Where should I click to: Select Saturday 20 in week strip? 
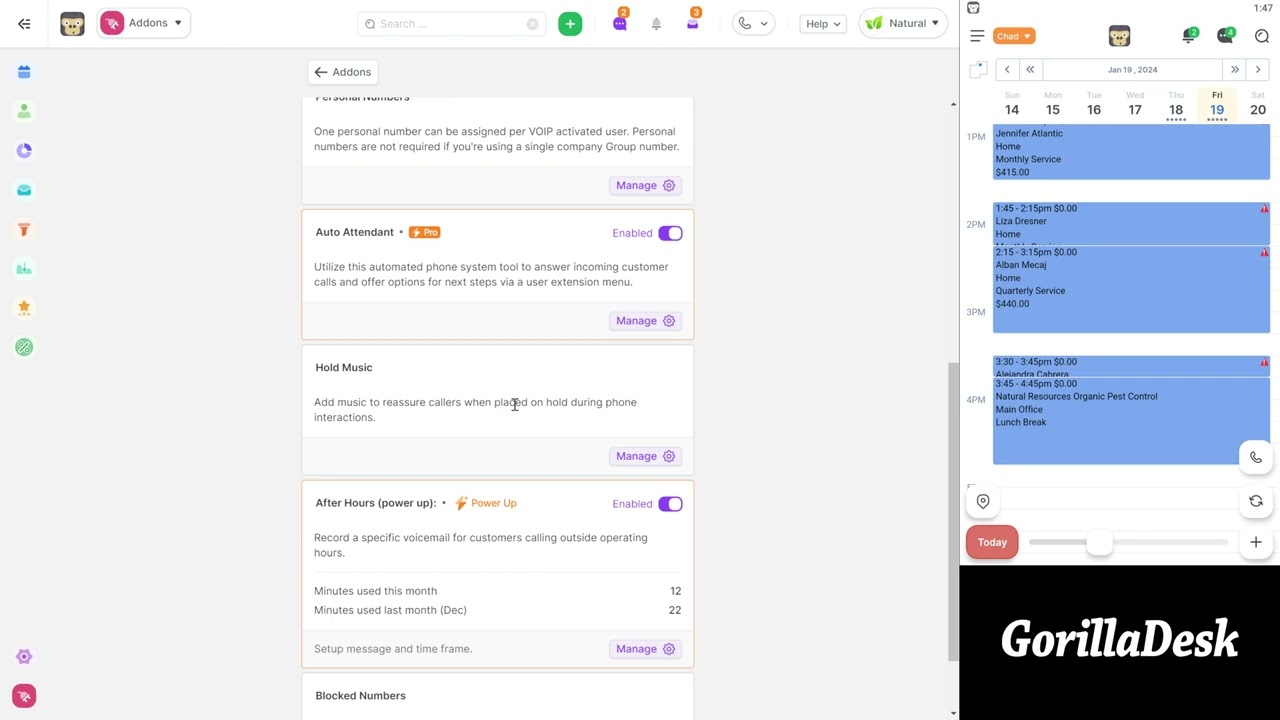[1258, 105]
